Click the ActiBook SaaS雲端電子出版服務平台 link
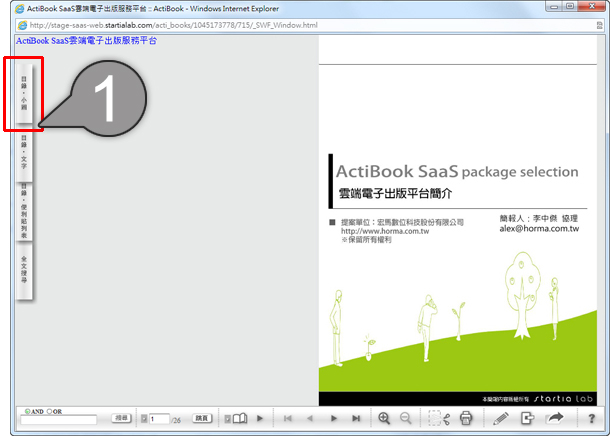Viewport: 610px width, 436px height. point(86,41)
